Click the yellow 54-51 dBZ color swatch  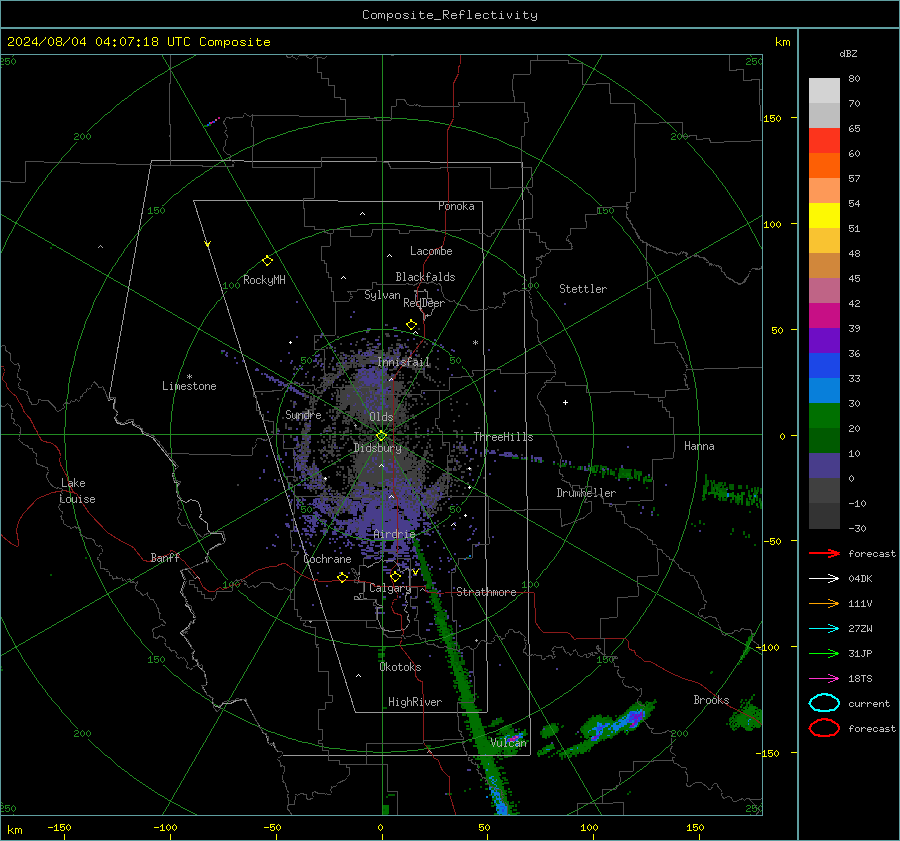click(824, 215)
